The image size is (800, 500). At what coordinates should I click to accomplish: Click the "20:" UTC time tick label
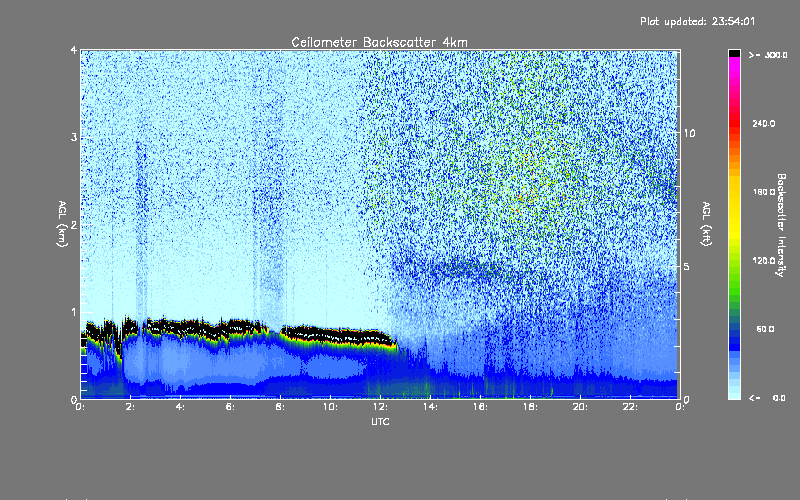pos(581,407)
